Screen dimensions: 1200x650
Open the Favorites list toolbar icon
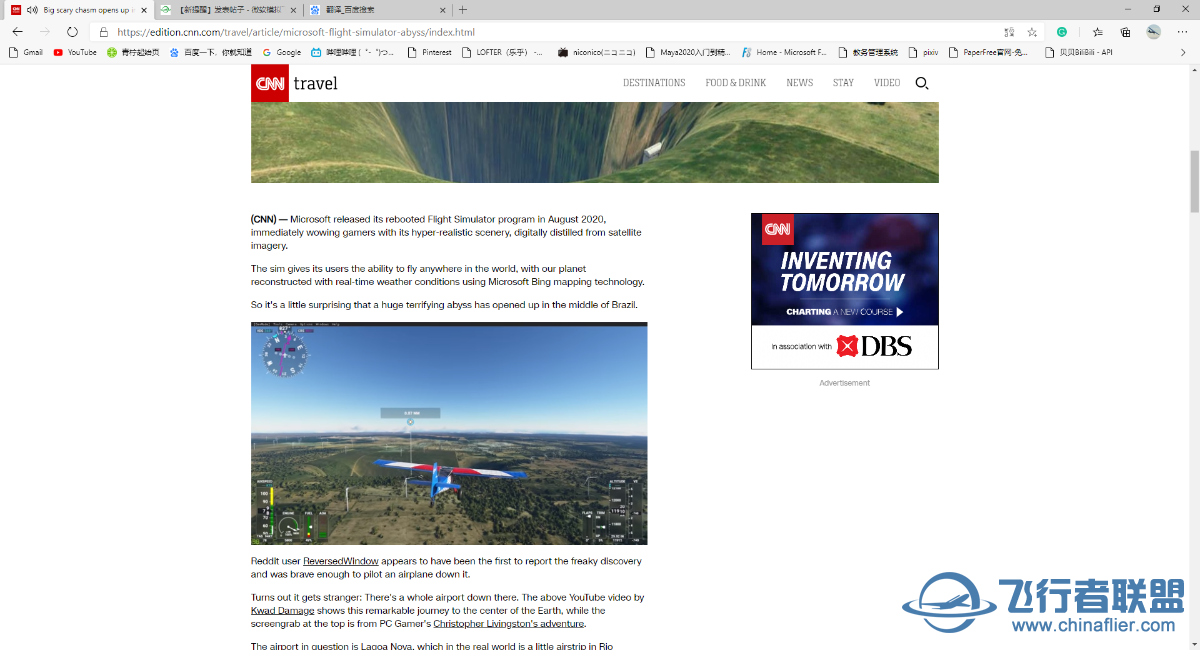(1097, 32)
